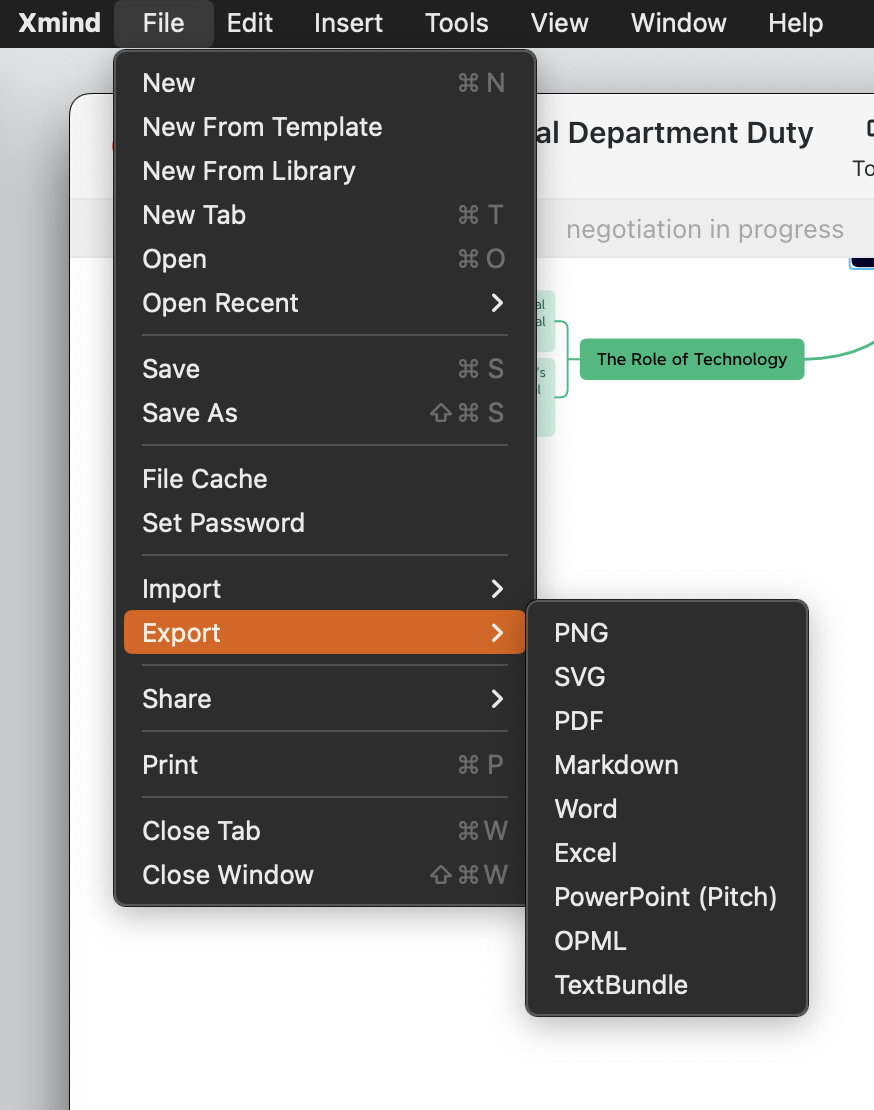
Task: Open the Insert menu
Action: pos(348,23)
